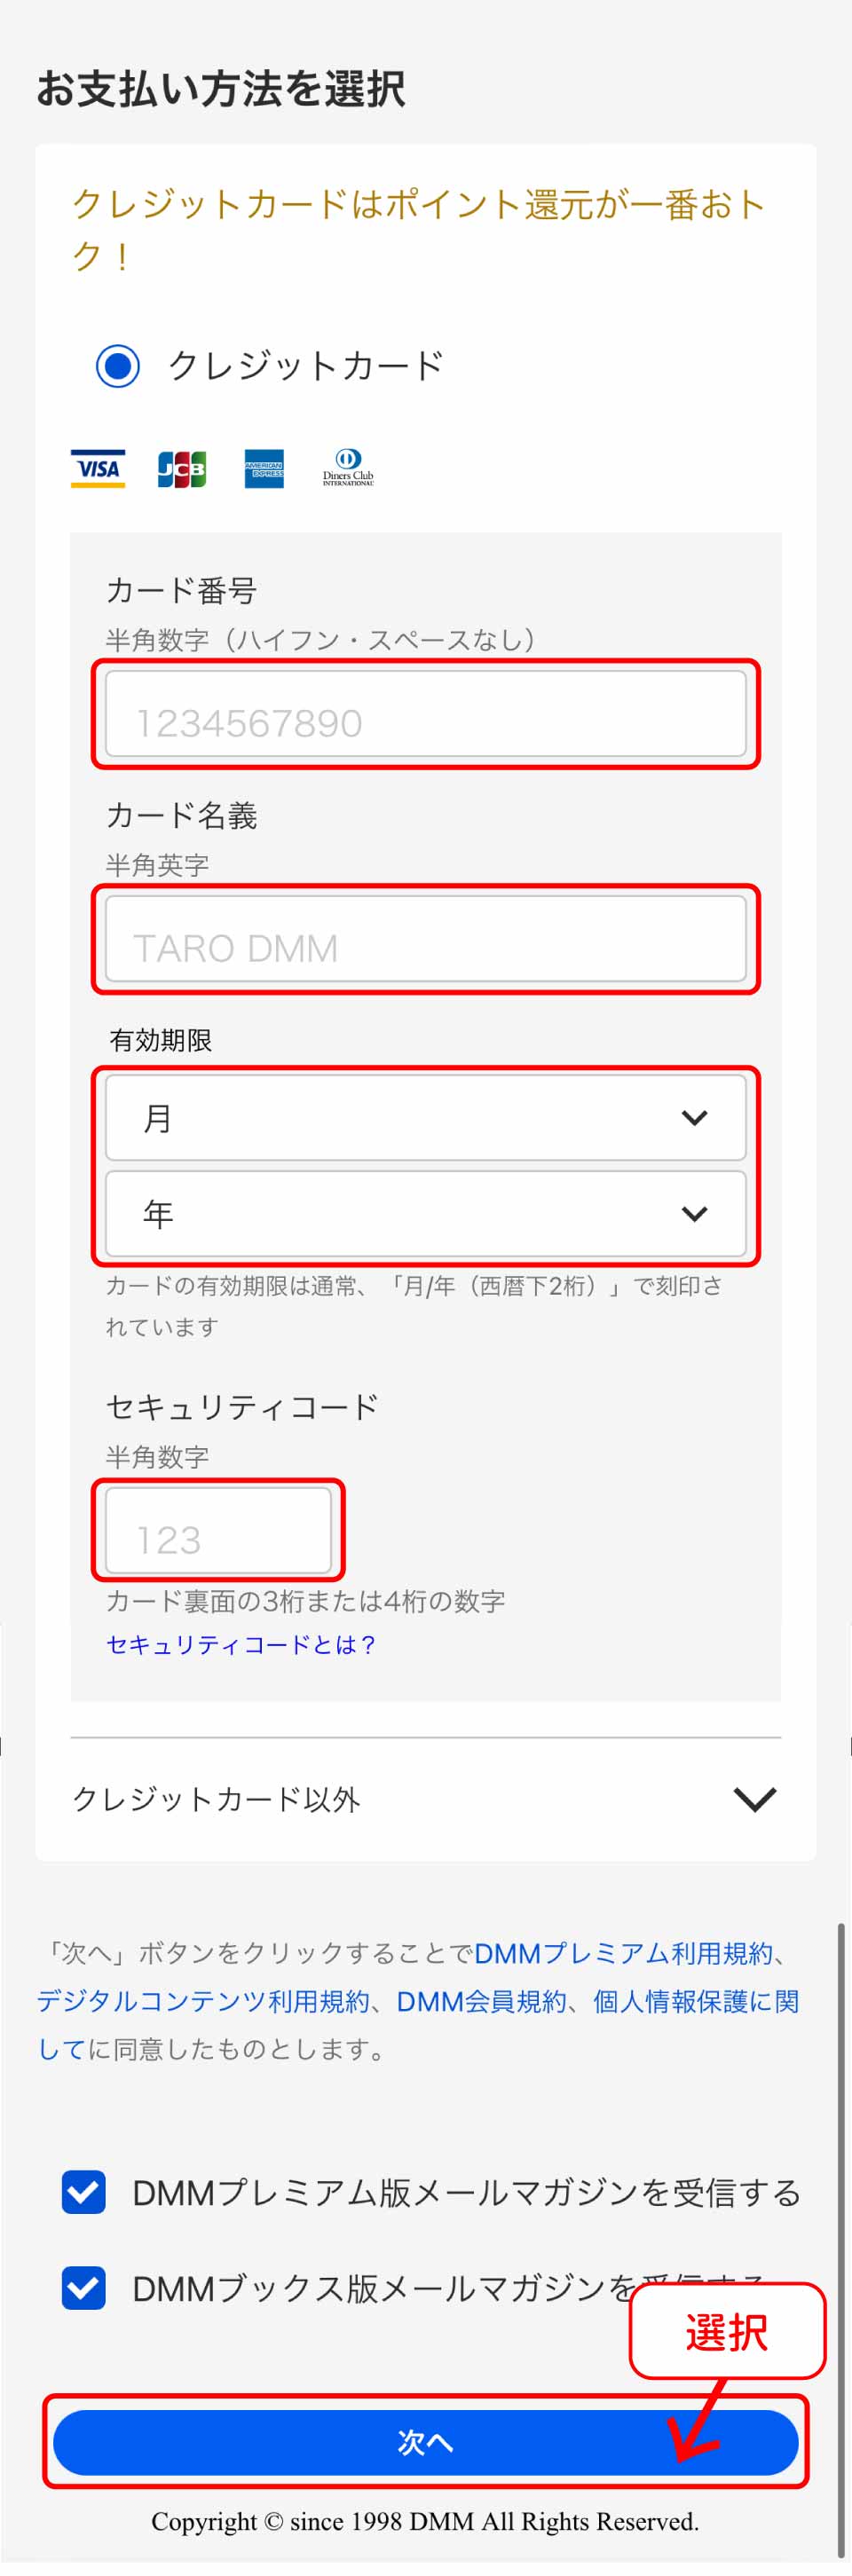
Task: Open the 個人情報保護に関して link
Action: tap(695, 2001)
